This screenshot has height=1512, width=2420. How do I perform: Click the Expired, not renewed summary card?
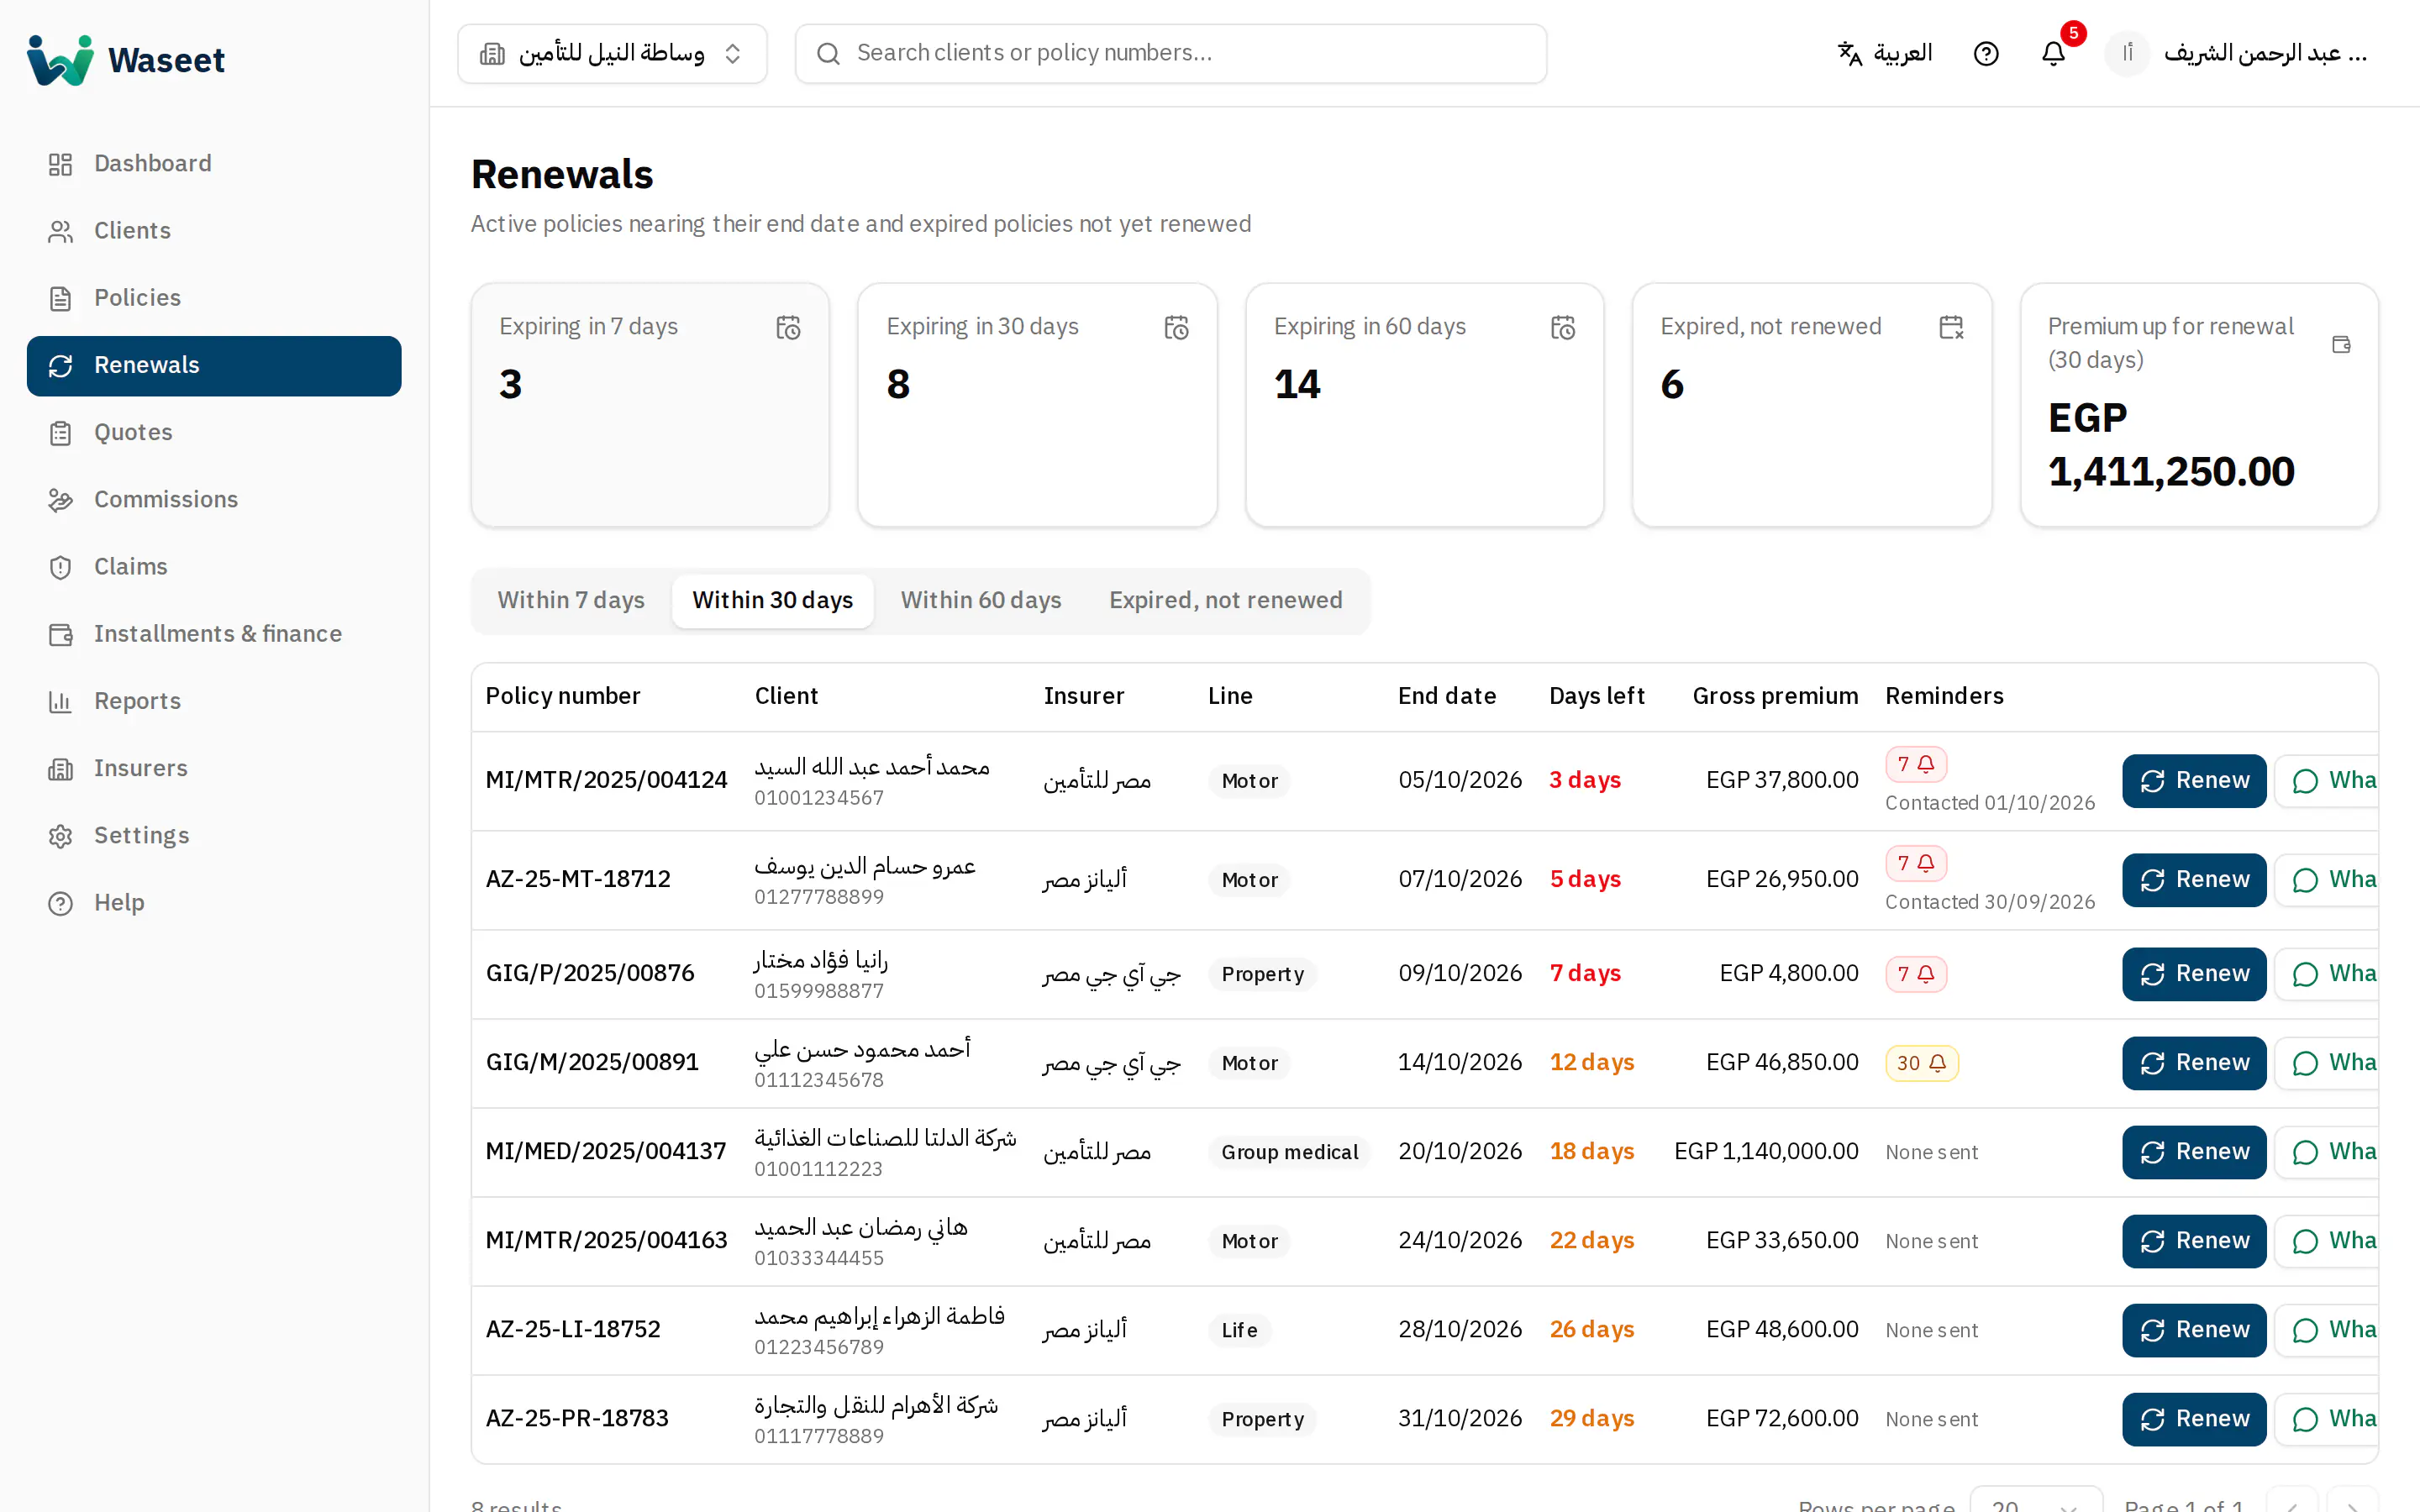click(x=1811, y=405)
